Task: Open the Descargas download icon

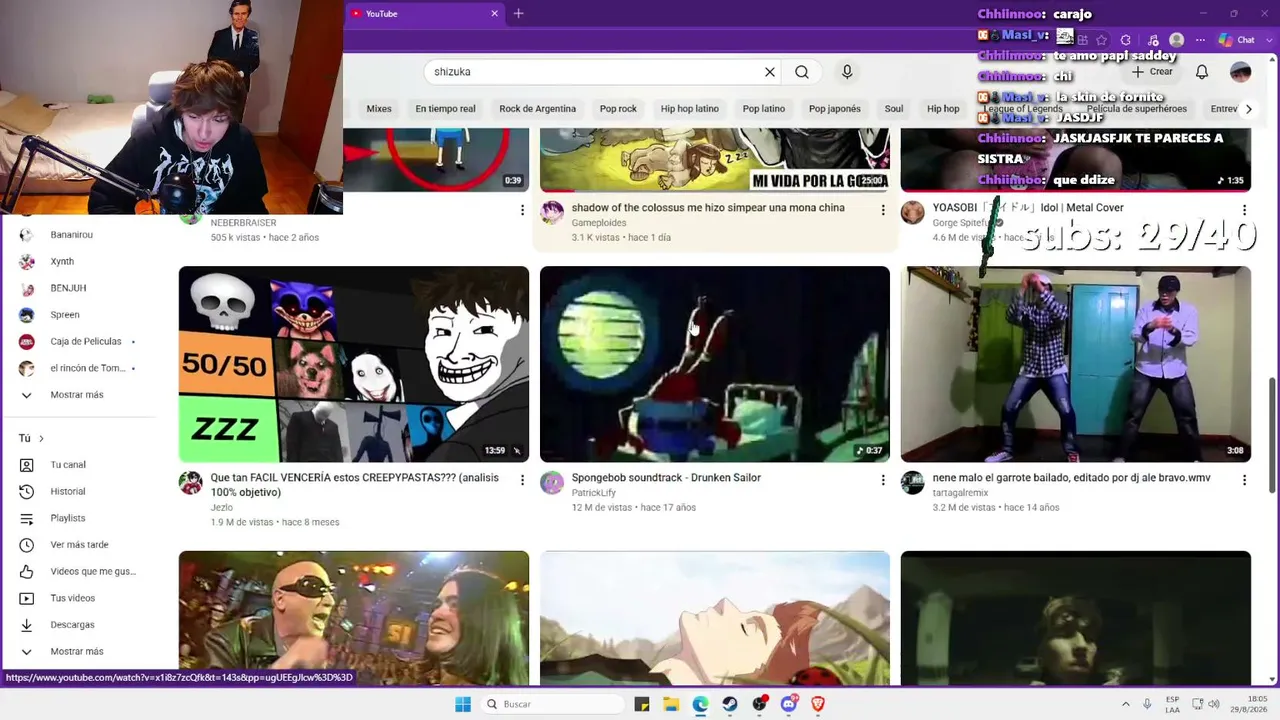Action: pos(27,625)
